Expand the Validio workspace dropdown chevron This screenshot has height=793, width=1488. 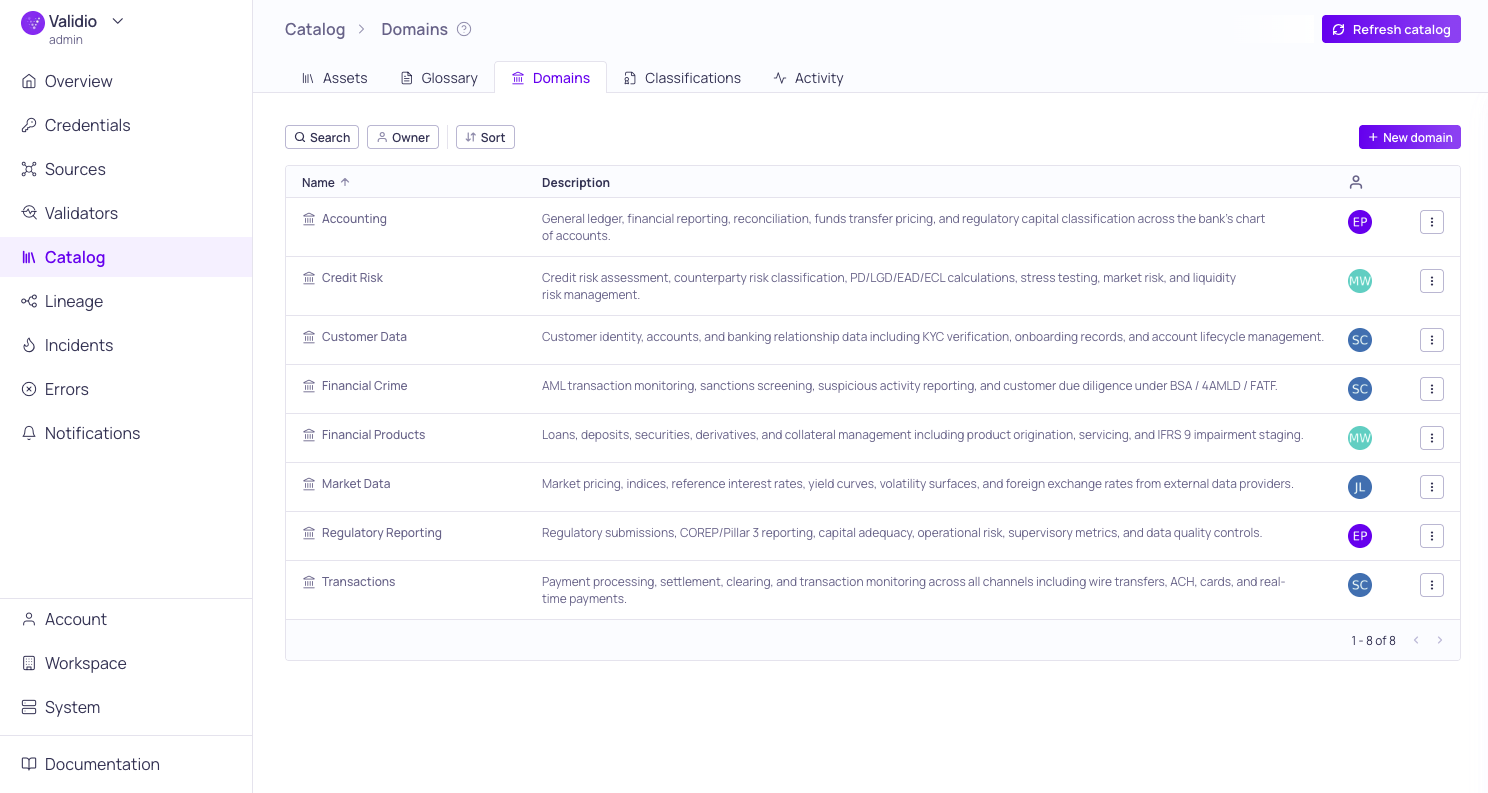click(x=118, y=21)
